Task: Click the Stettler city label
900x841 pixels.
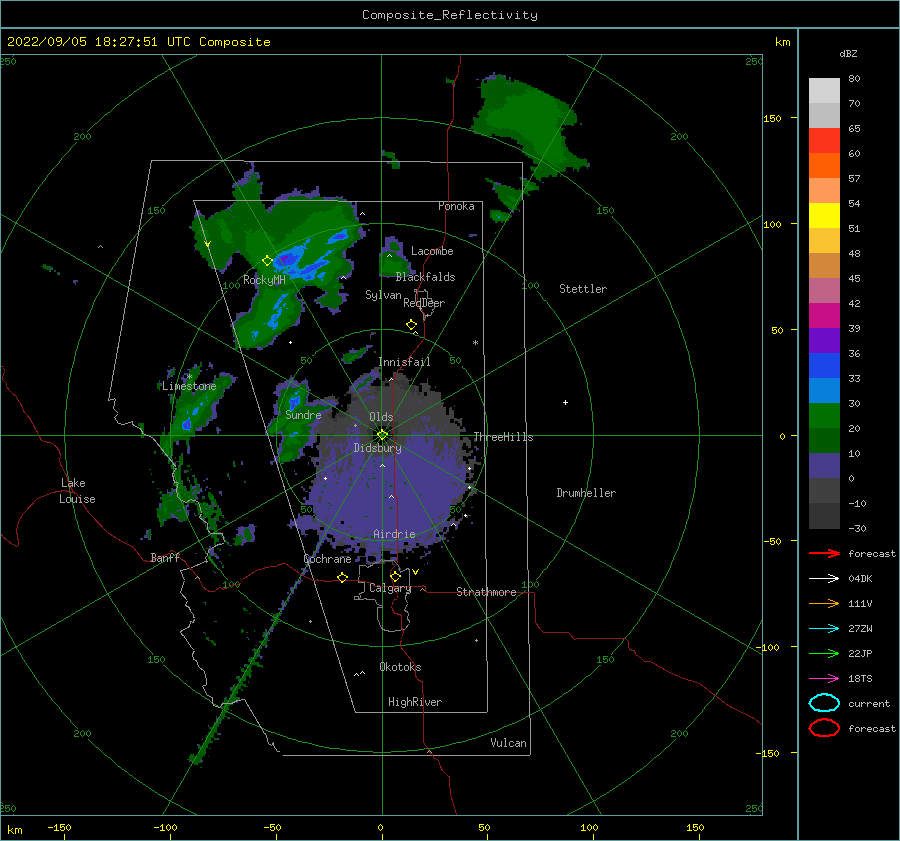Action: click(x=583, y=289)
